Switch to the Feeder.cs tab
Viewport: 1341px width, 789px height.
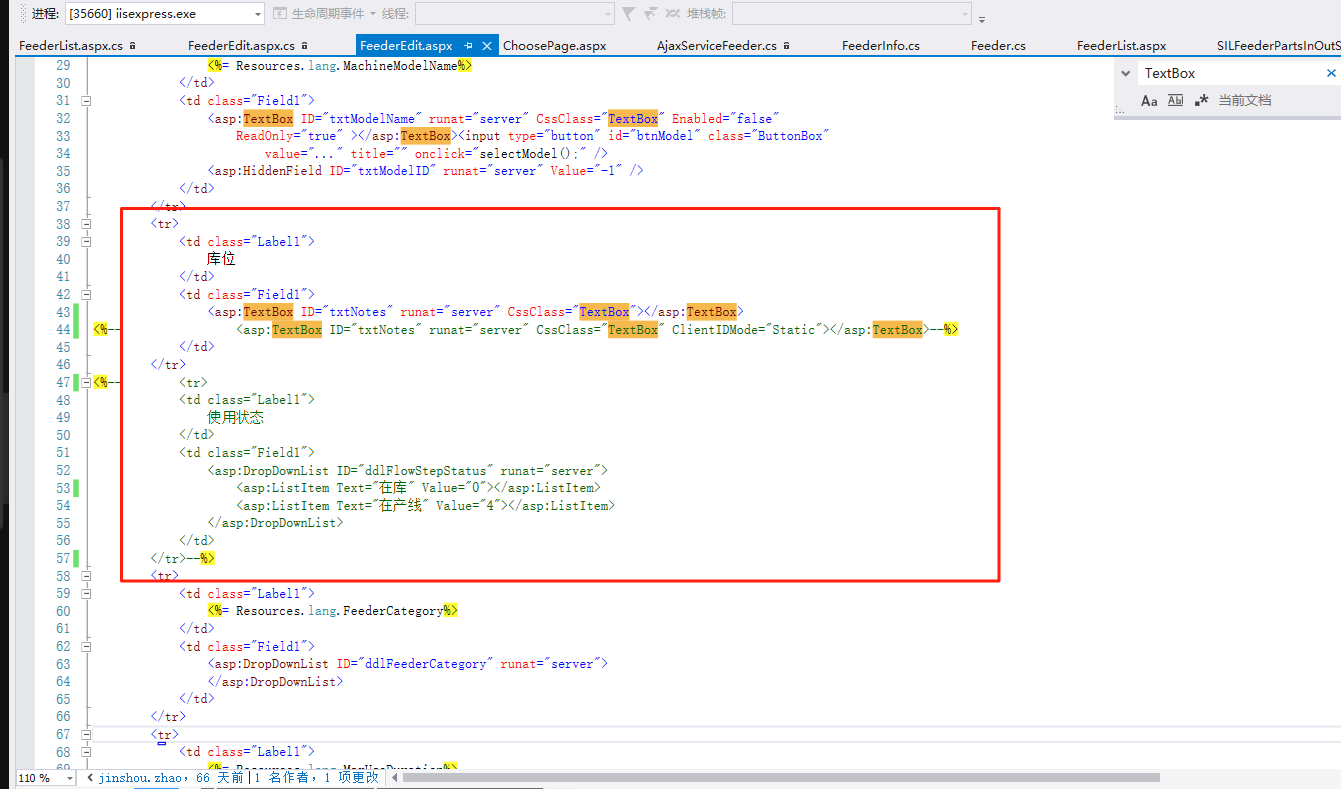[998, 46]
